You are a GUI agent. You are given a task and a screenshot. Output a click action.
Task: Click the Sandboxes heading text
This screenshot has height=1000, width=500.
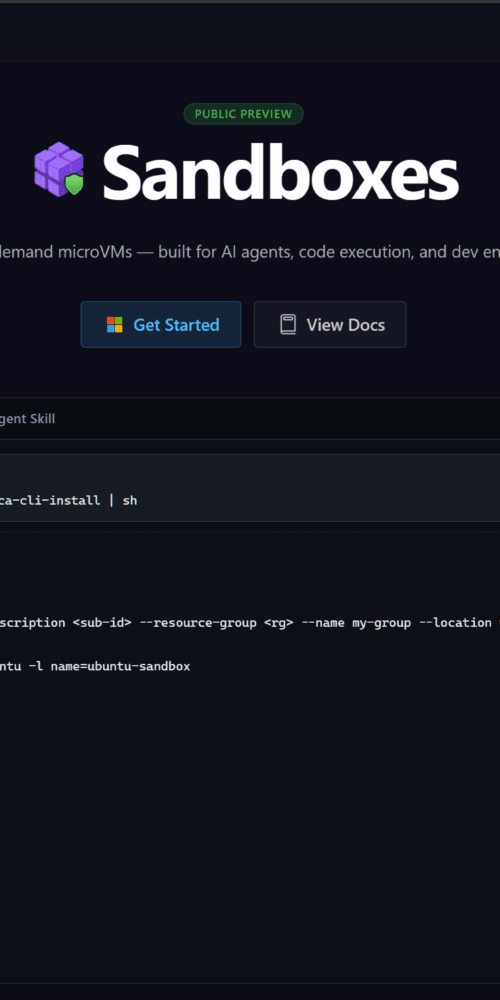(281, 171)
